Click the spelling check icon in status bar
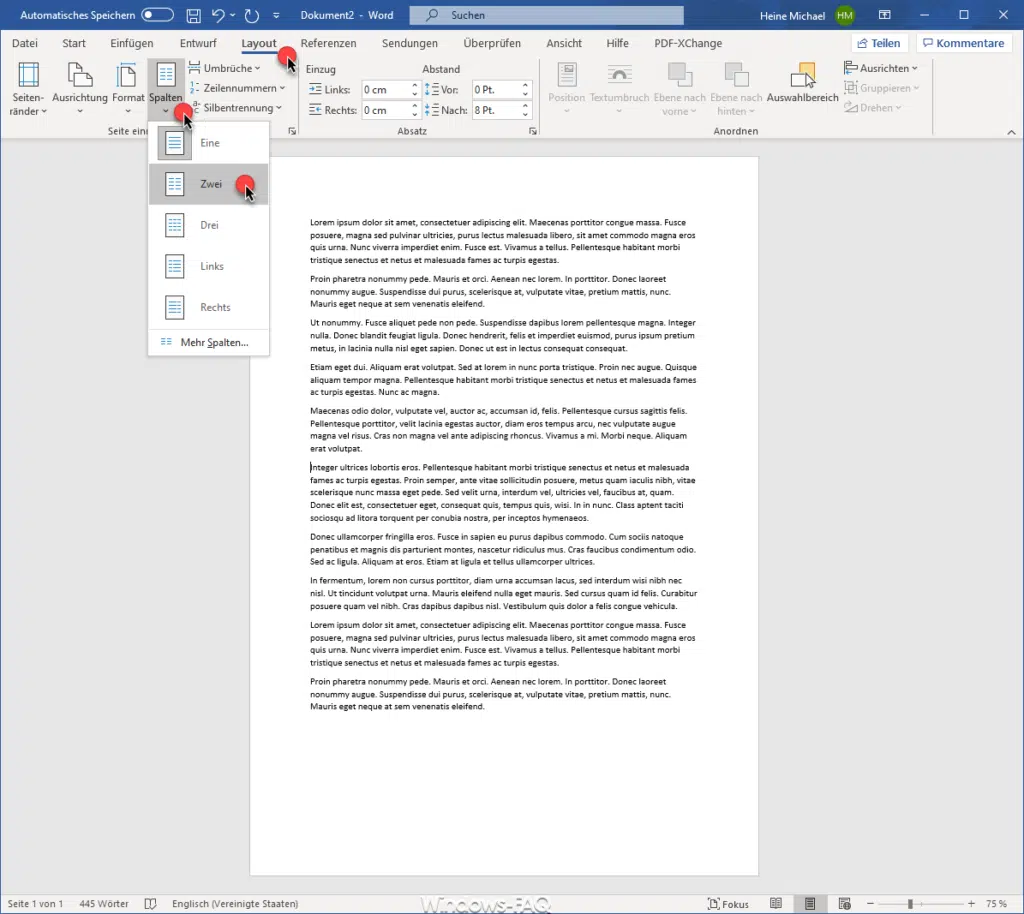Image resolution: width=1024 pixels, height=914 pixels. click(150, 903)
